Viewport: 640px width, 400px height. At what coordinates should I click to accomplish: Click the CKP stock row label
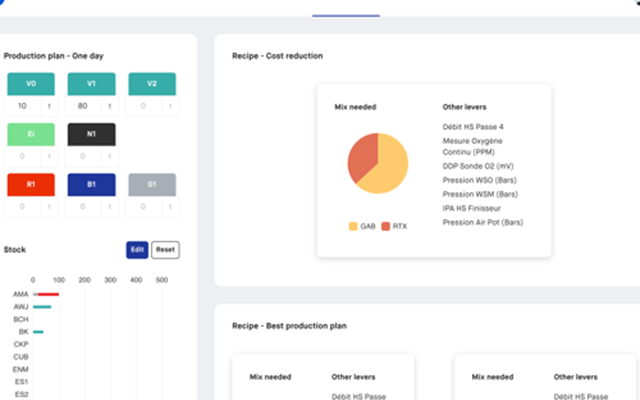tap(21, 344)
